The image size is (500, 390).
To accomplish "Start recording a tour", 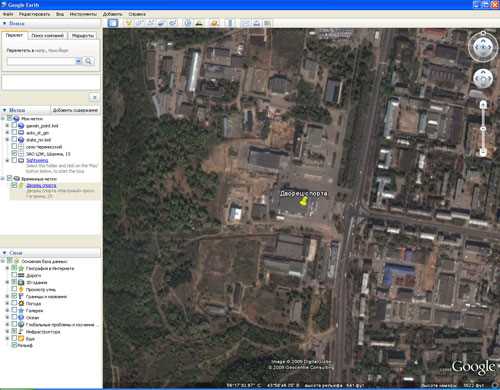I will 172,23.
